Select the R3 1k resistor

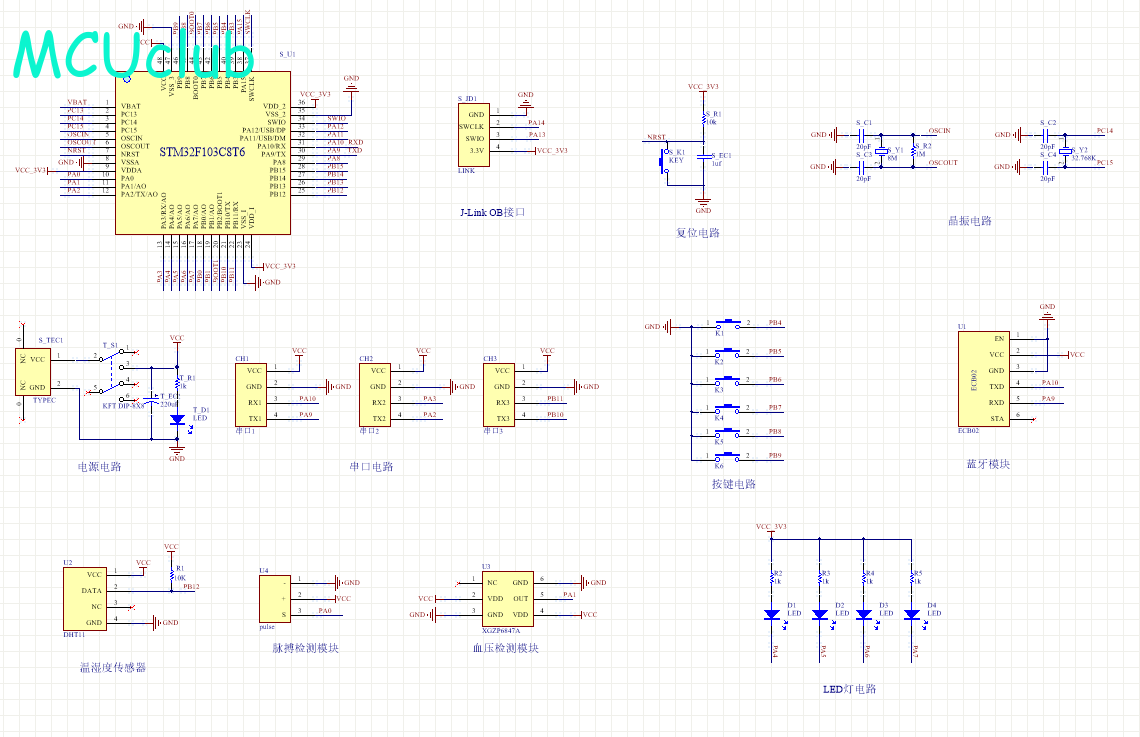(819, 578)
